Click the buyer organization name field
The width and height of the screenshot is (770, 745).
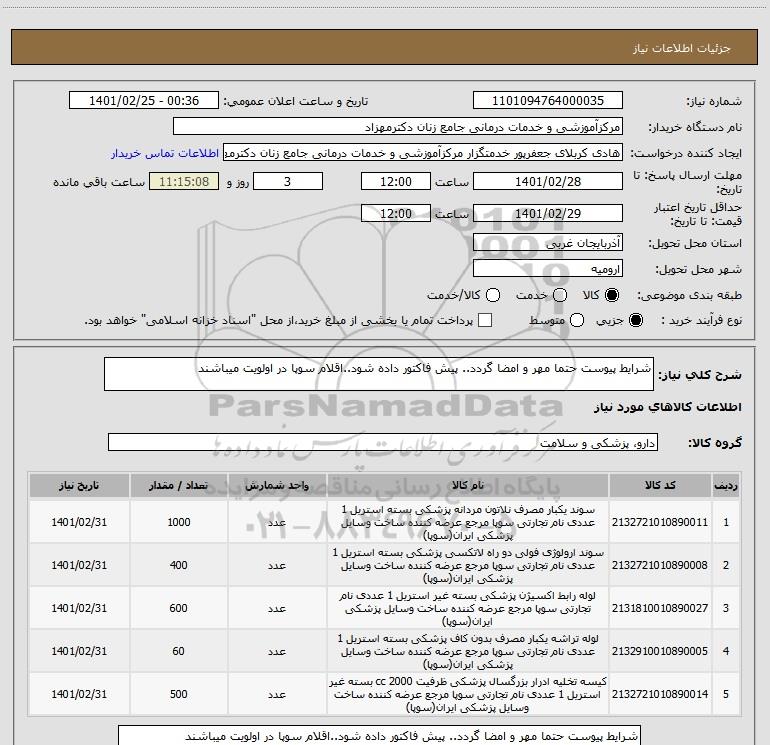[x=398, y=127]
